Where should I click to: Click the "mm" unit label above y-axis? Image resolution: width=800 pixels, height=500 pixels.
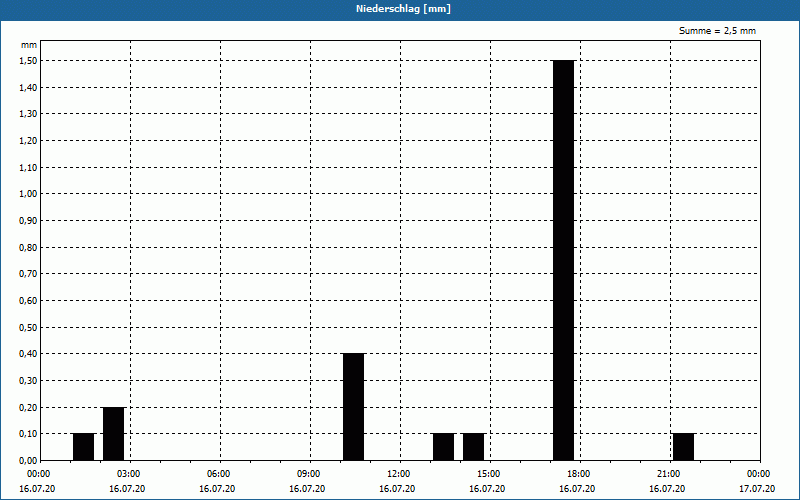[x=29, y=45]
